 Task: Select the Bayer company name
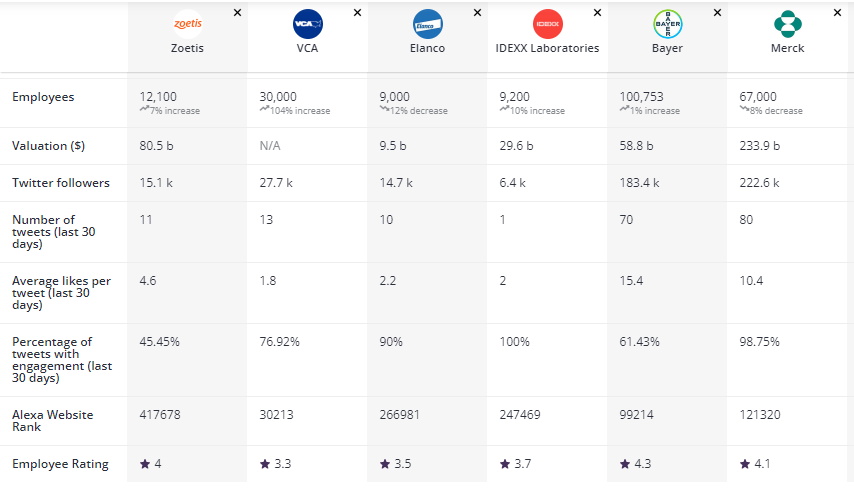pyautogui.click(x=667, y=48)
